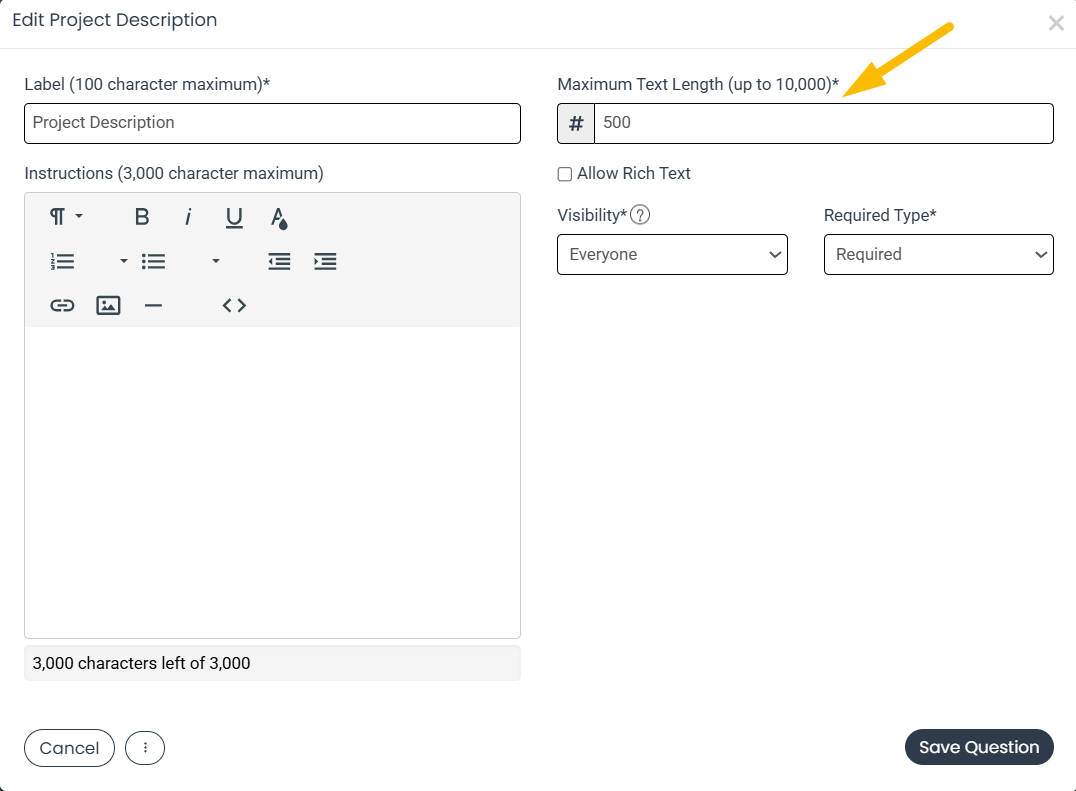Image resolution: width=1076 pixels, height=791 pixels.
Task: Open the more options three-dot button
Action: (x=145, y=748)
